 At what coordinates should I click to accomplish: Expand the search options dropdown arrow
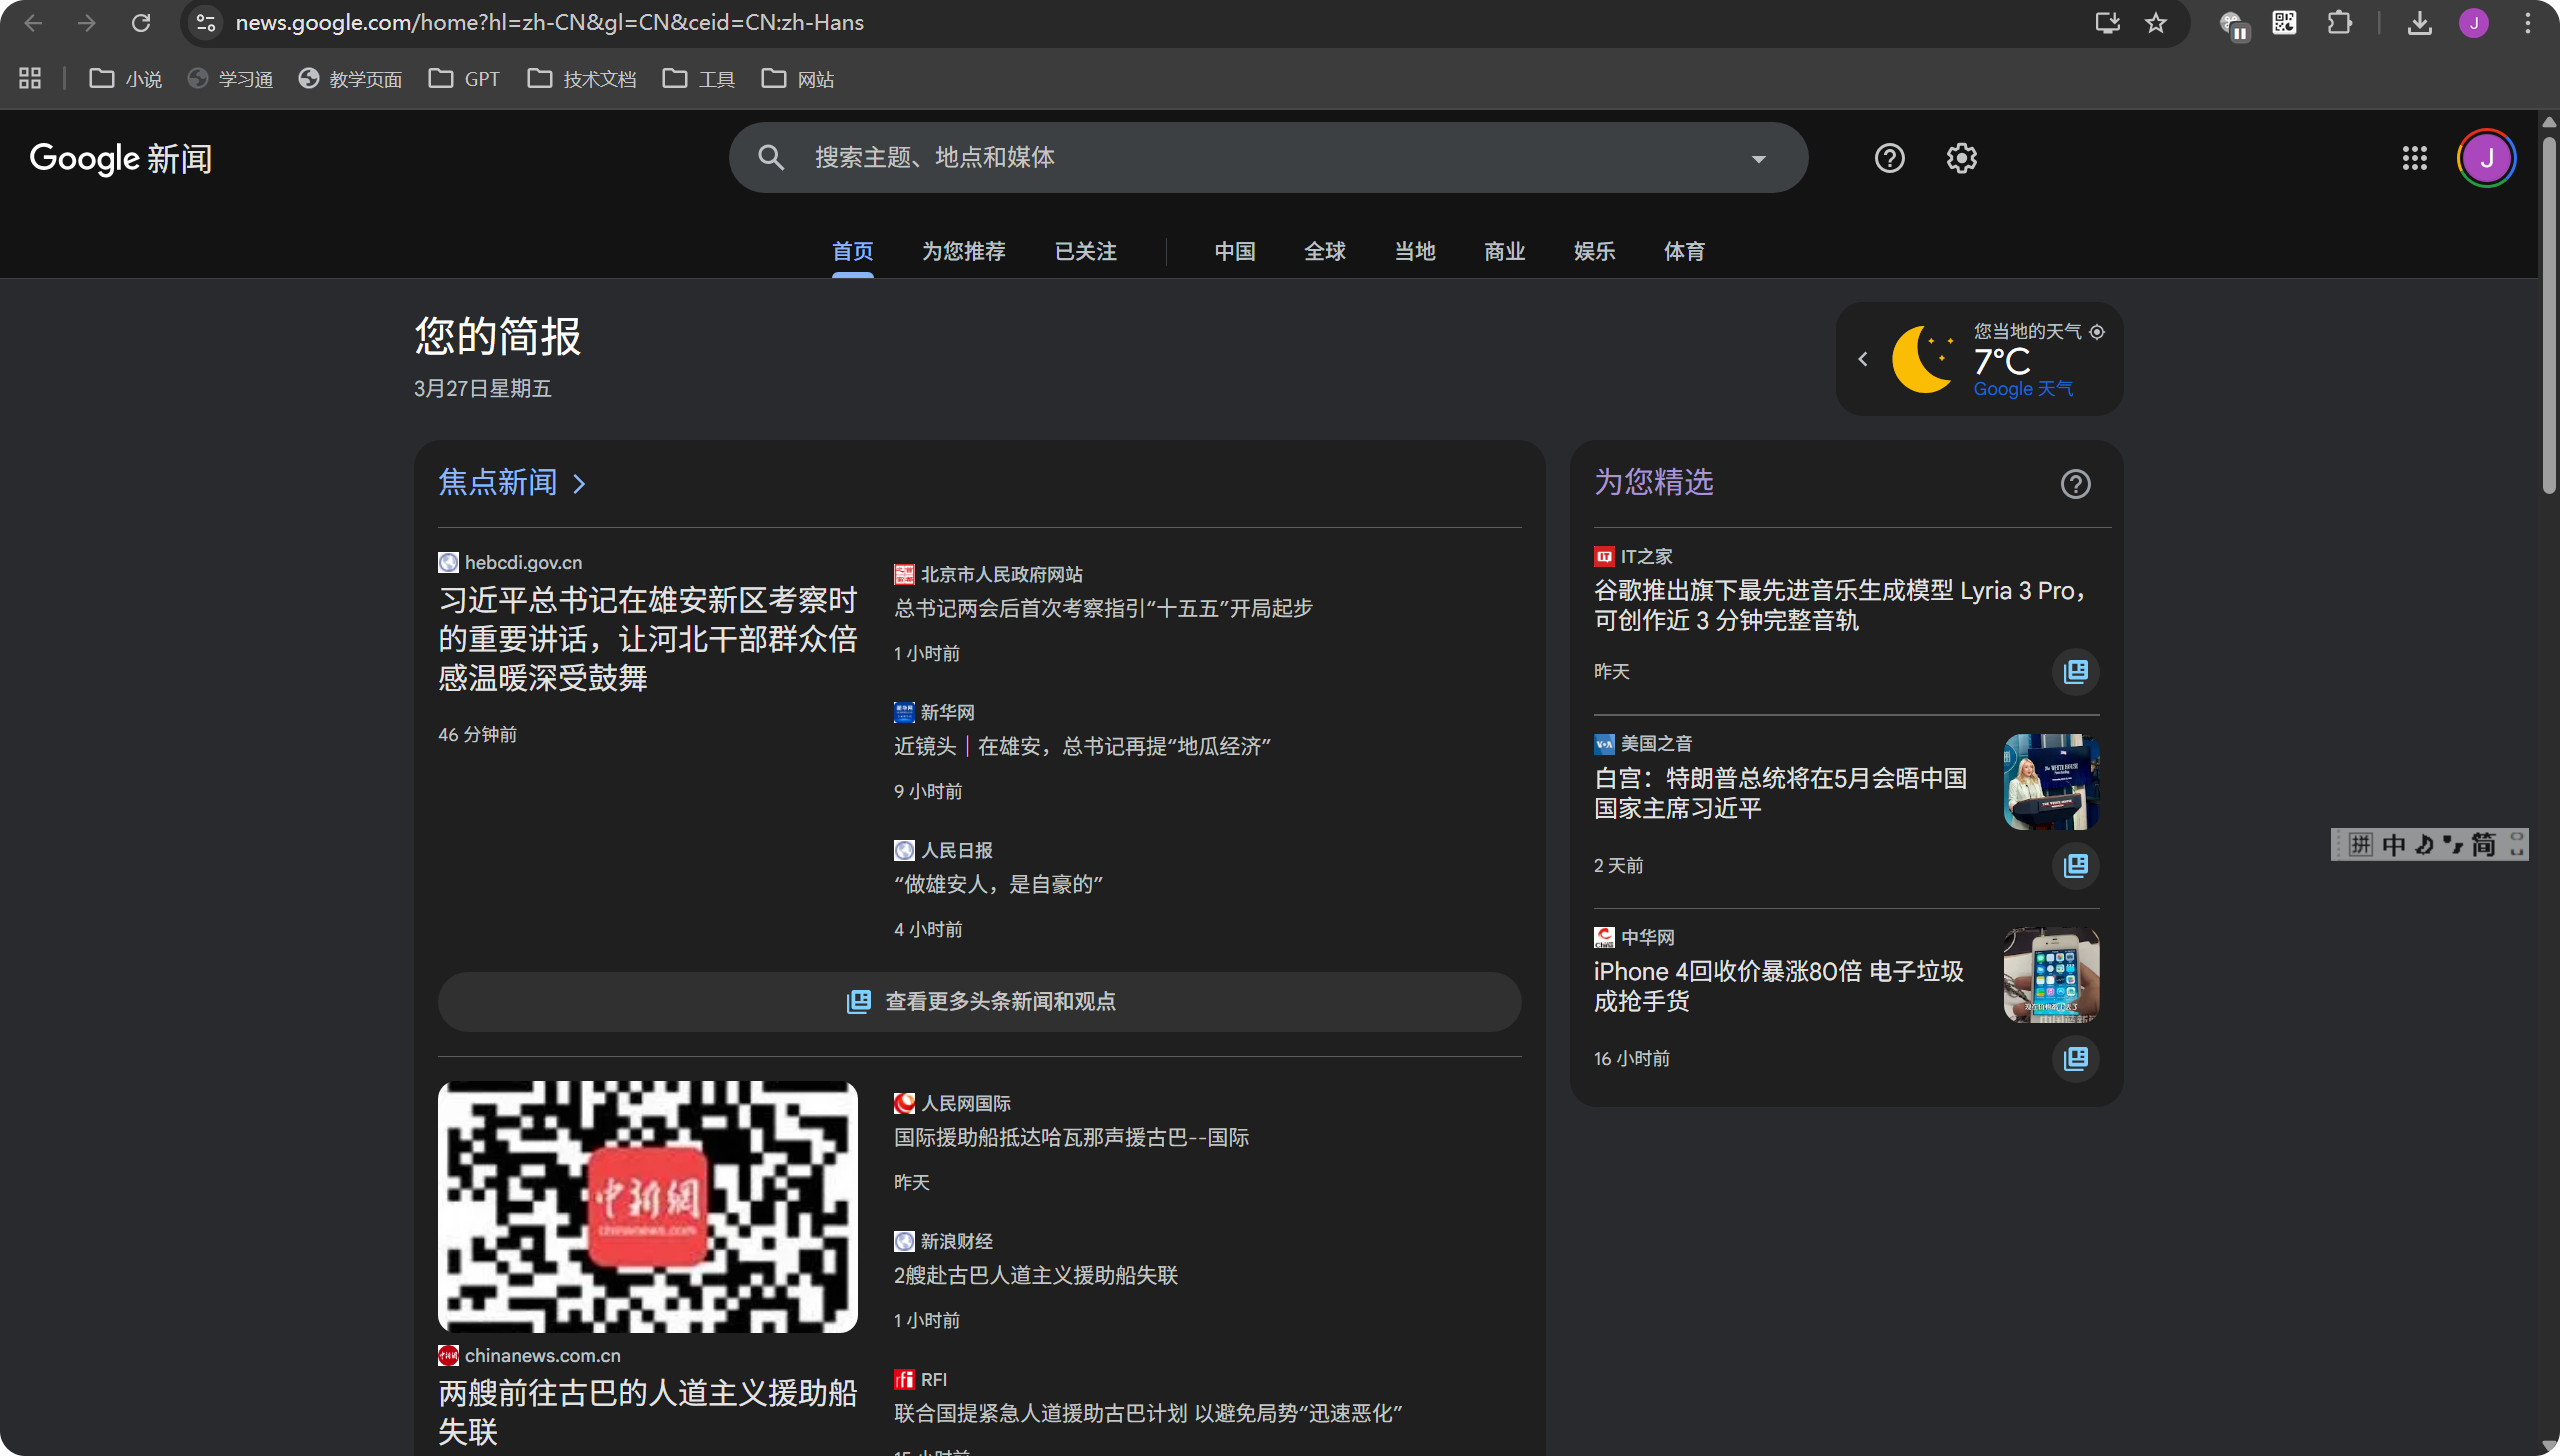tap(1758, 158)
